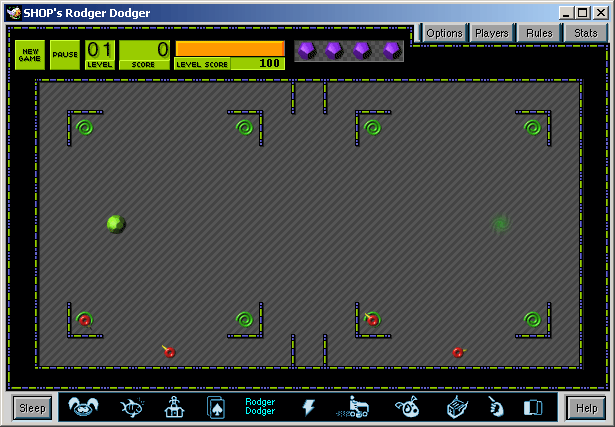Click the second purple gem life indicator

point(335,51)
